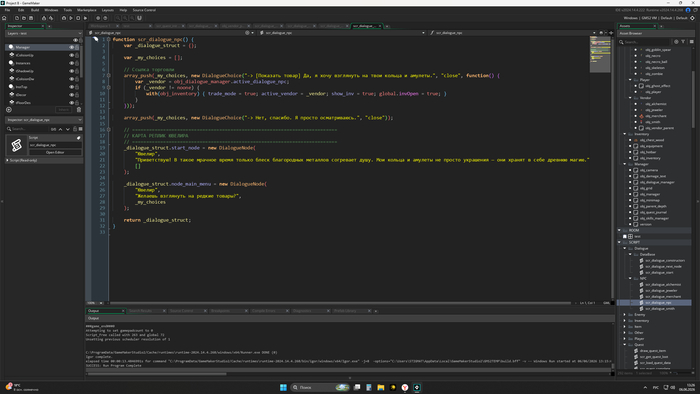Screen dimensions: 700x394
Task: Click the Inherit button below layers
Action: pyautogui.click(x=63, y=110)
